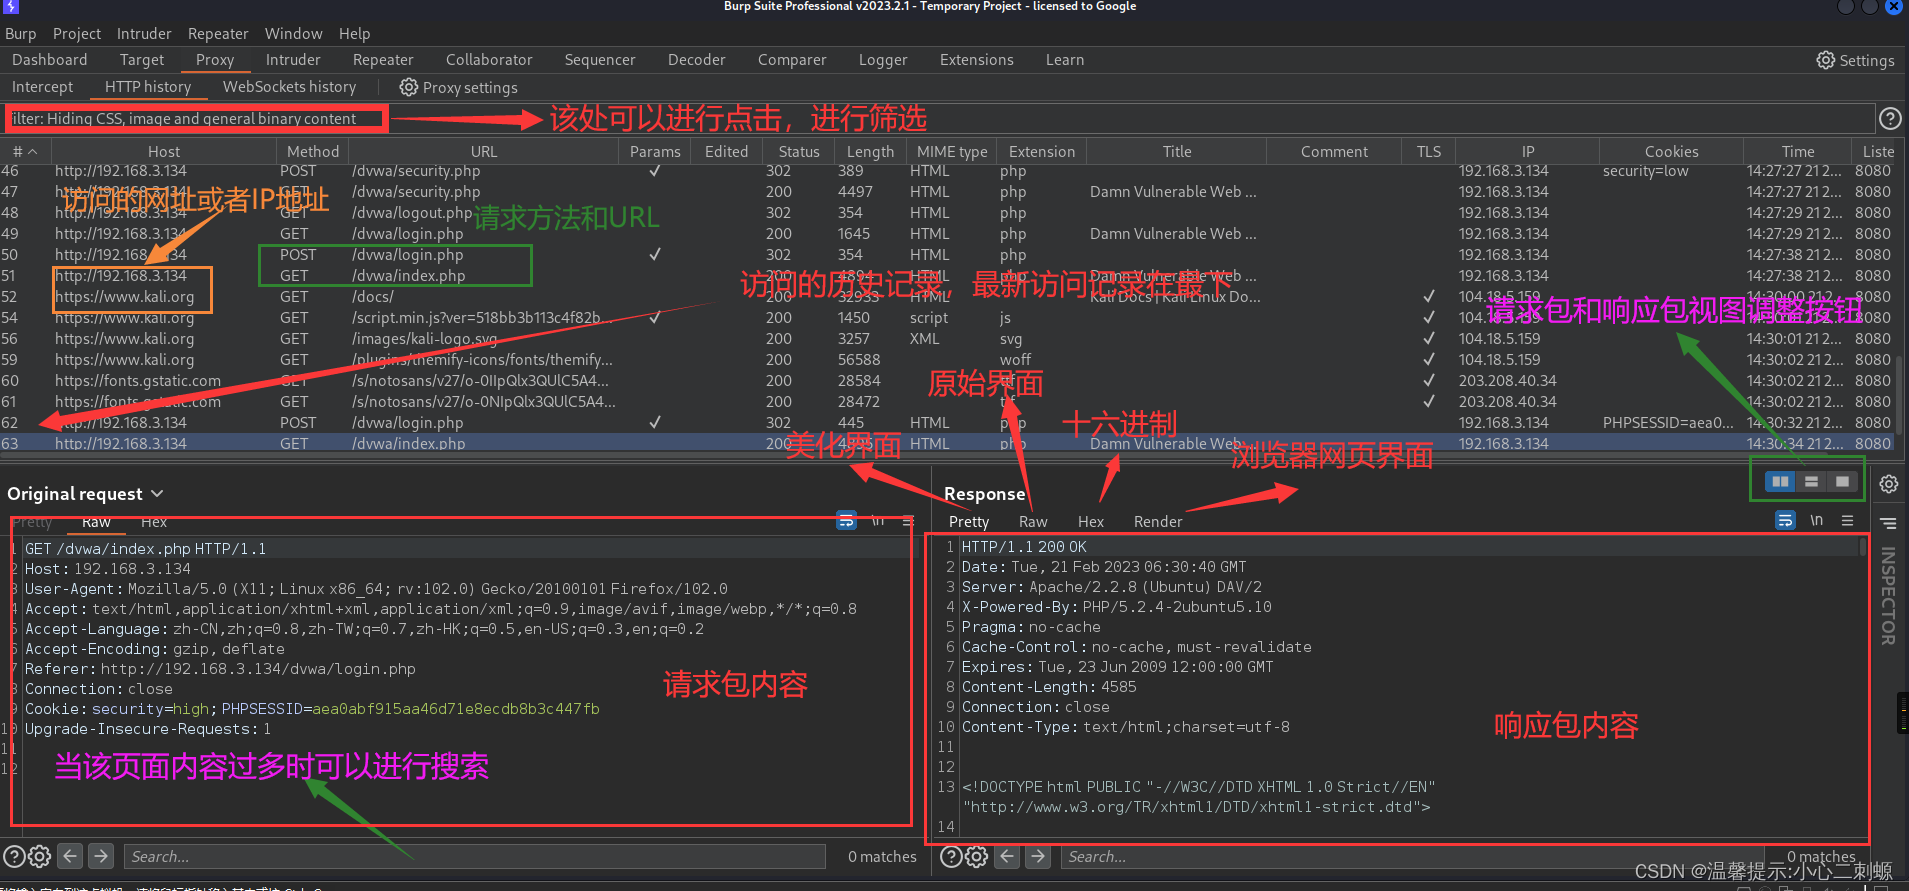The width and height of the screenshot is (1909, 891).
Task: Open the filter help question mark icon
Action: [1890, 119]
